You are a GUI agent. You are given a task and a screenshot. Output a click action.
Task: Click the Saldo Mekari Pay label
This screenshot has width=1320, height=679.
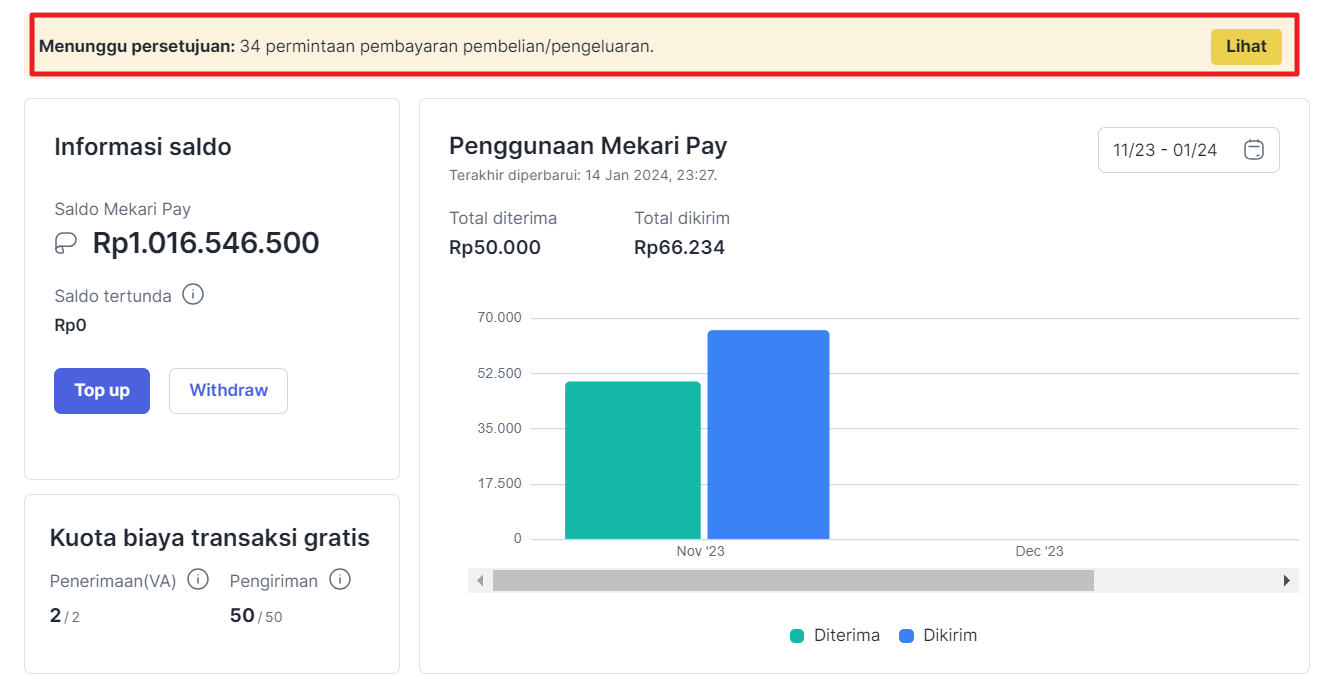122,209
